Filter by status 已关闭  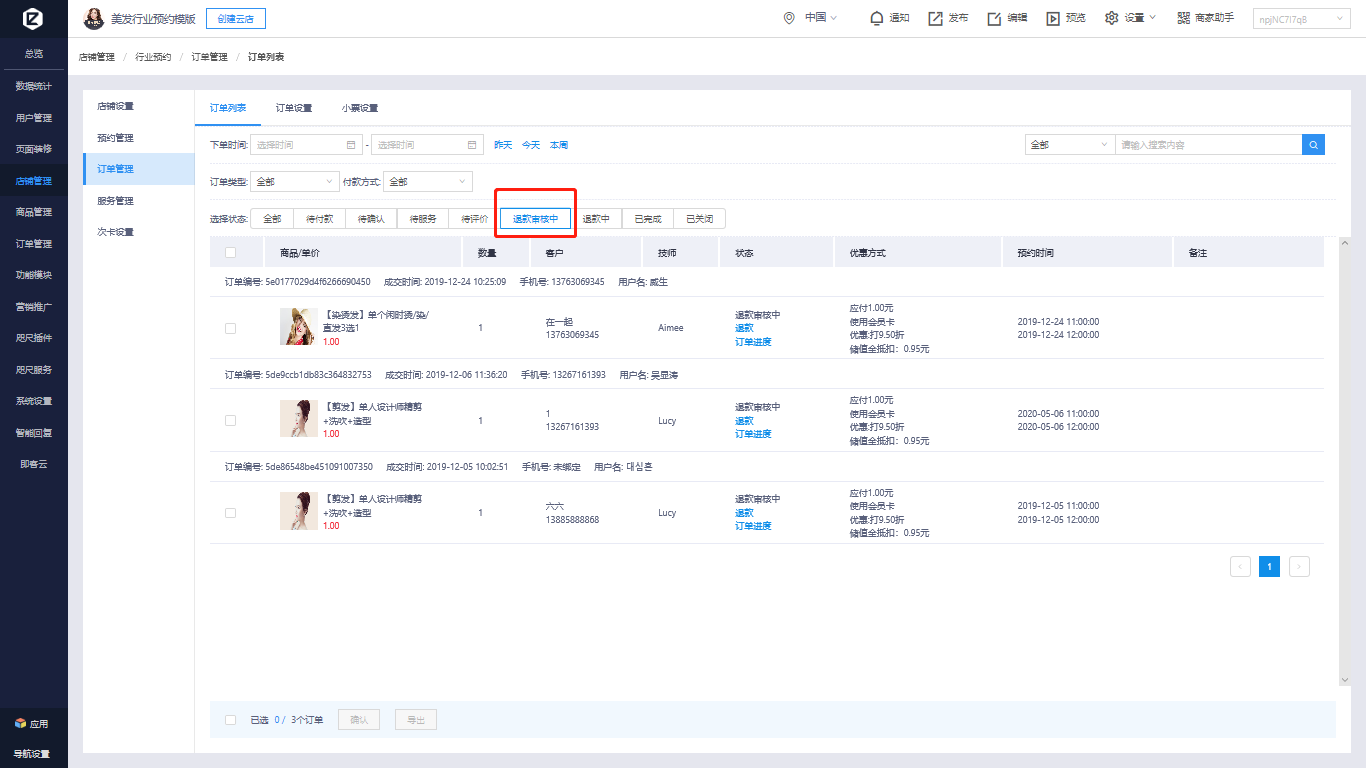[700, 219]
